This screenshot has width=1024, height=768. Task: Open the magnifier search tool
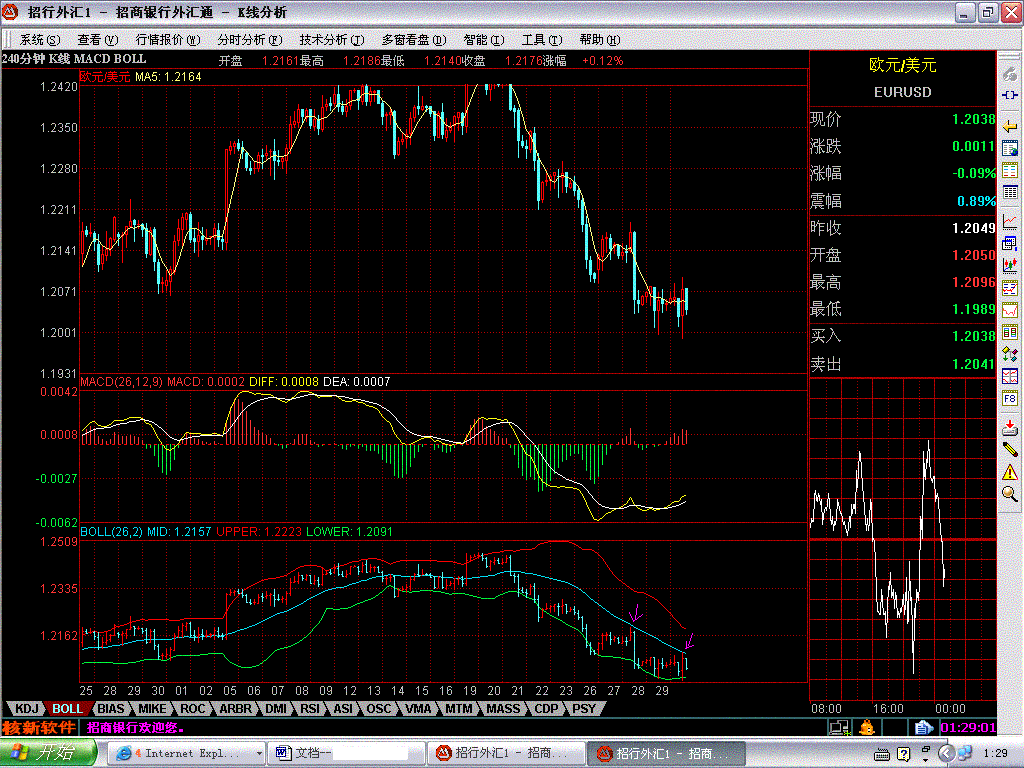click(1010, 494)
